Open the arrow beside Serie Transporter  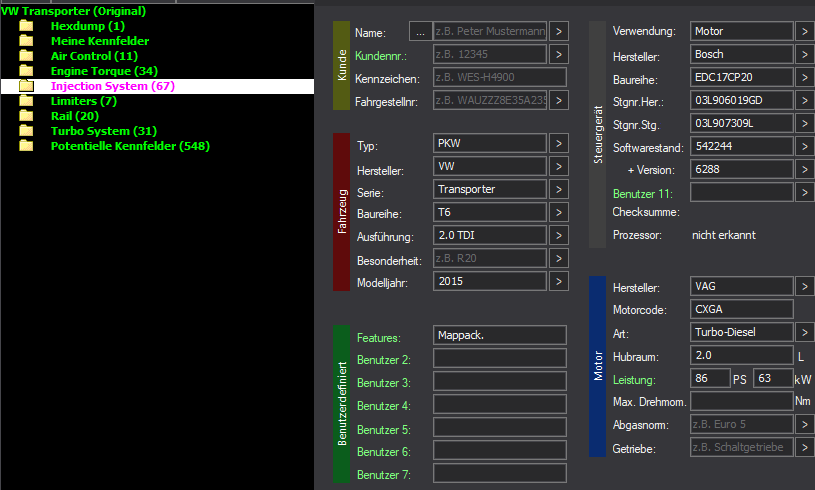pos(559,189)
